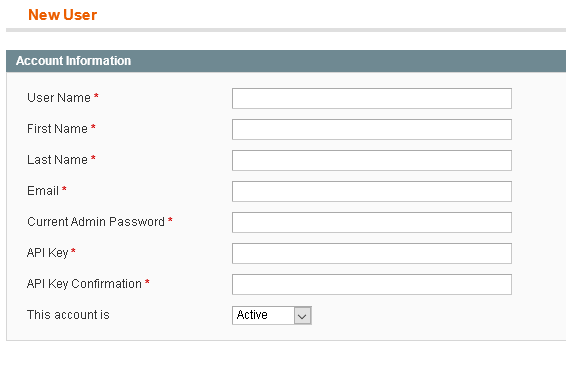Click the Current Admin Password label

point(96,222)
